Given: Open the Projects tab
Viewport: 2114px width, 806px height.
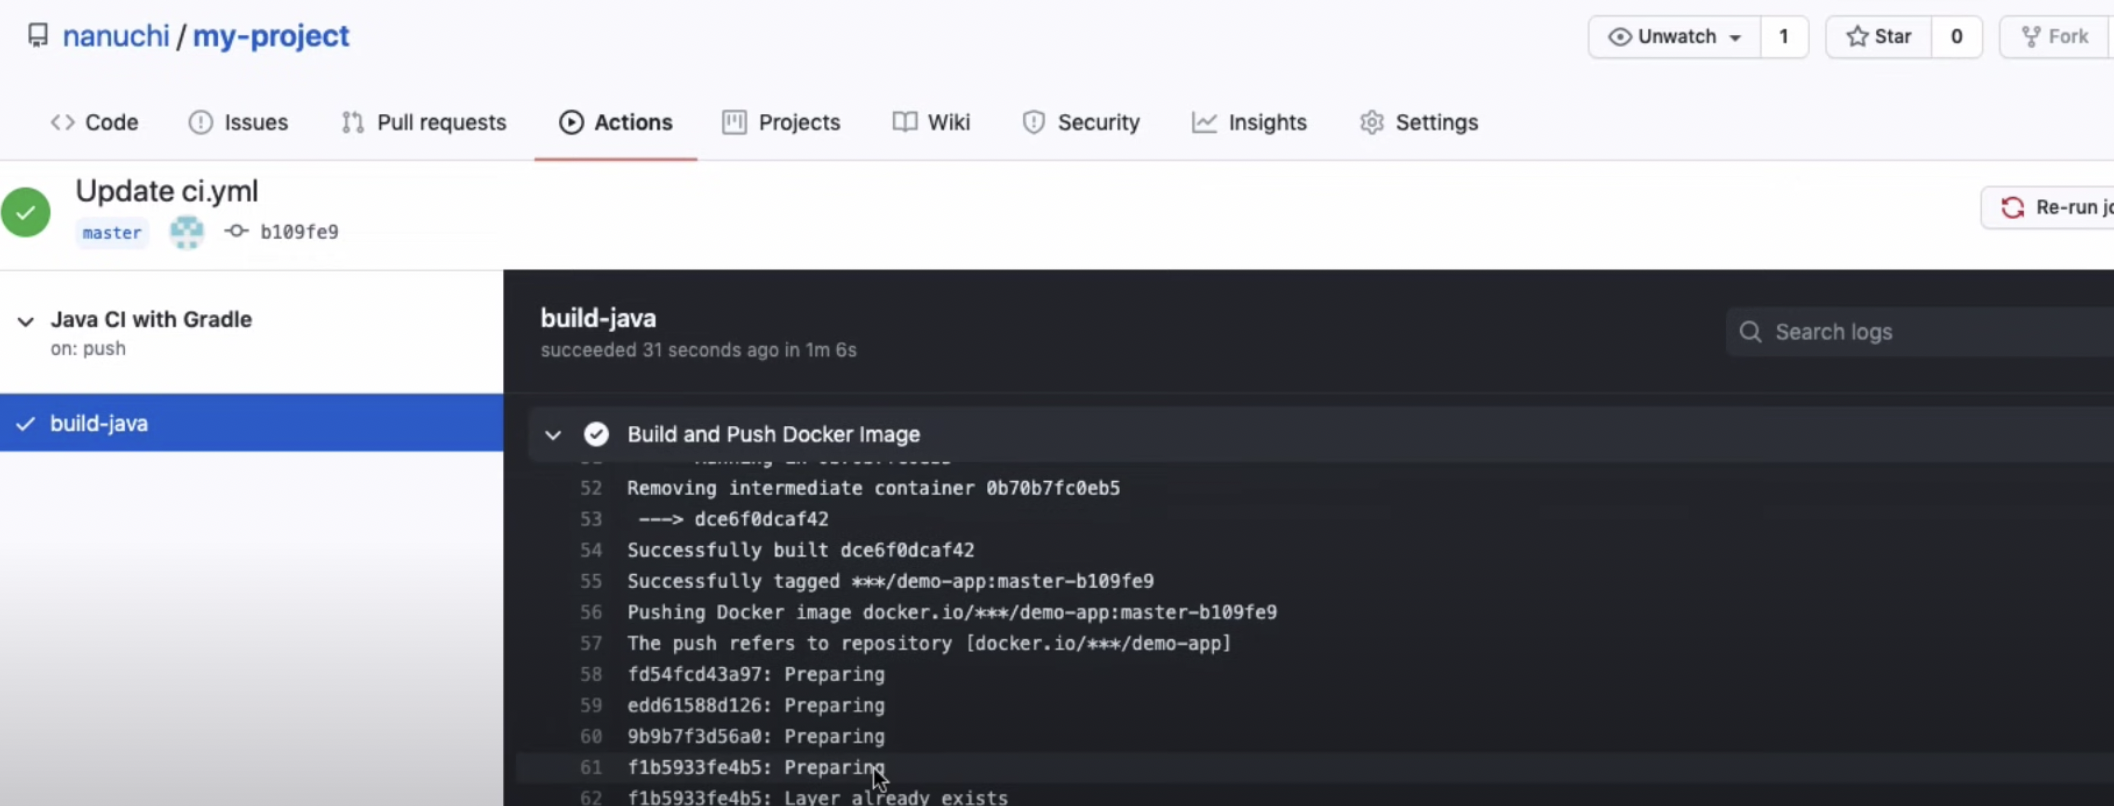Looking at the screenshot, I should tap(781, 122).
